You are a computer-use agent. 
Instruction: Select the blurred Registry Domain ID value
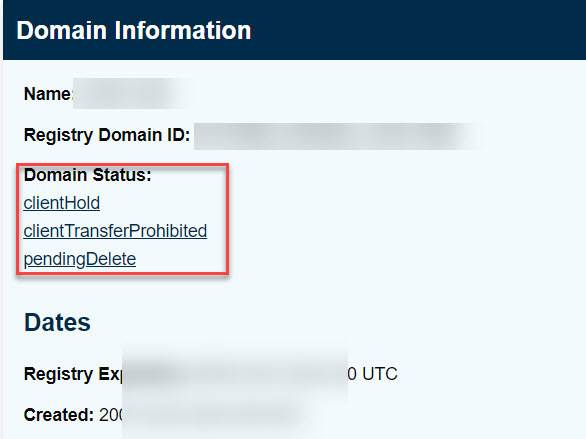(338, 136)
